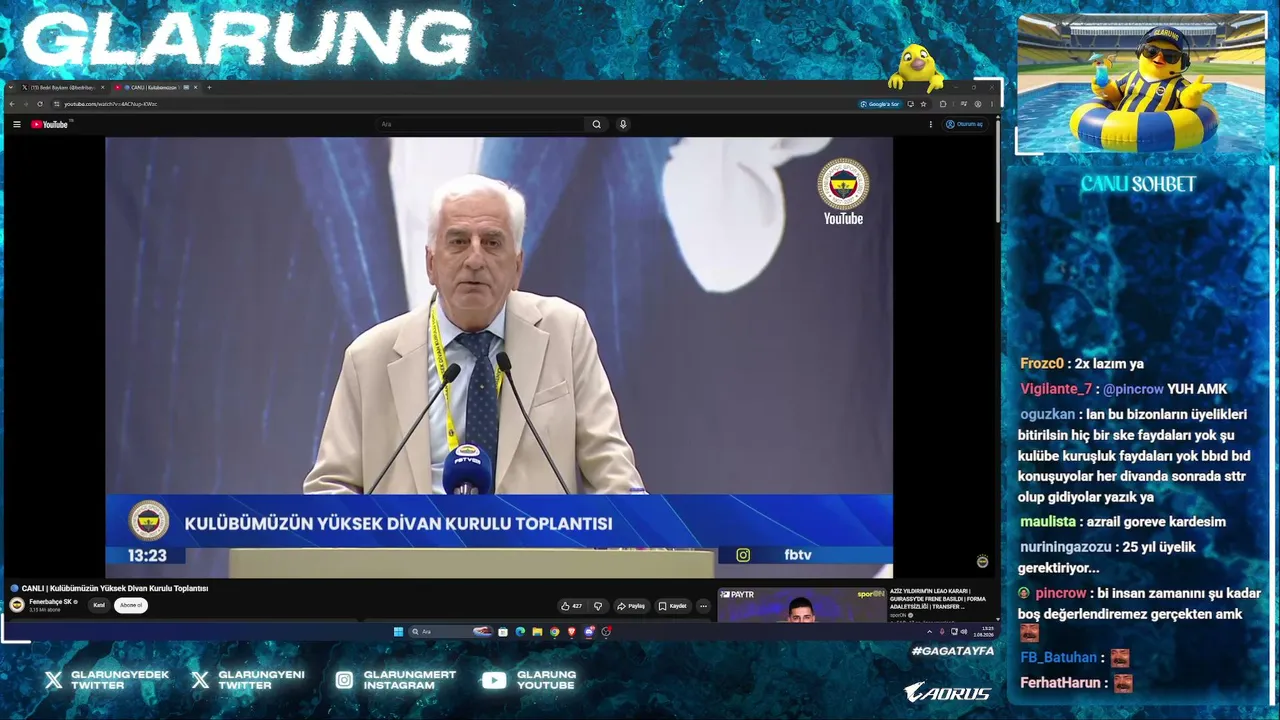Open the Fenerbahçe SK channel avatar
This screenshot has height=720, width=1280.
[17, 605]
